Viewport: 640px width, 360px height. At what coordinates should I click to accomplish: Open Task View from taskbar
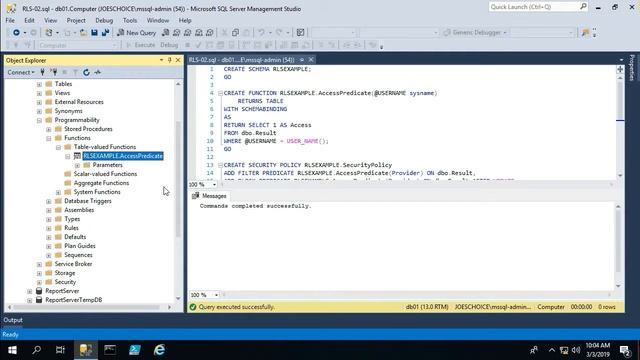point(60,350)
